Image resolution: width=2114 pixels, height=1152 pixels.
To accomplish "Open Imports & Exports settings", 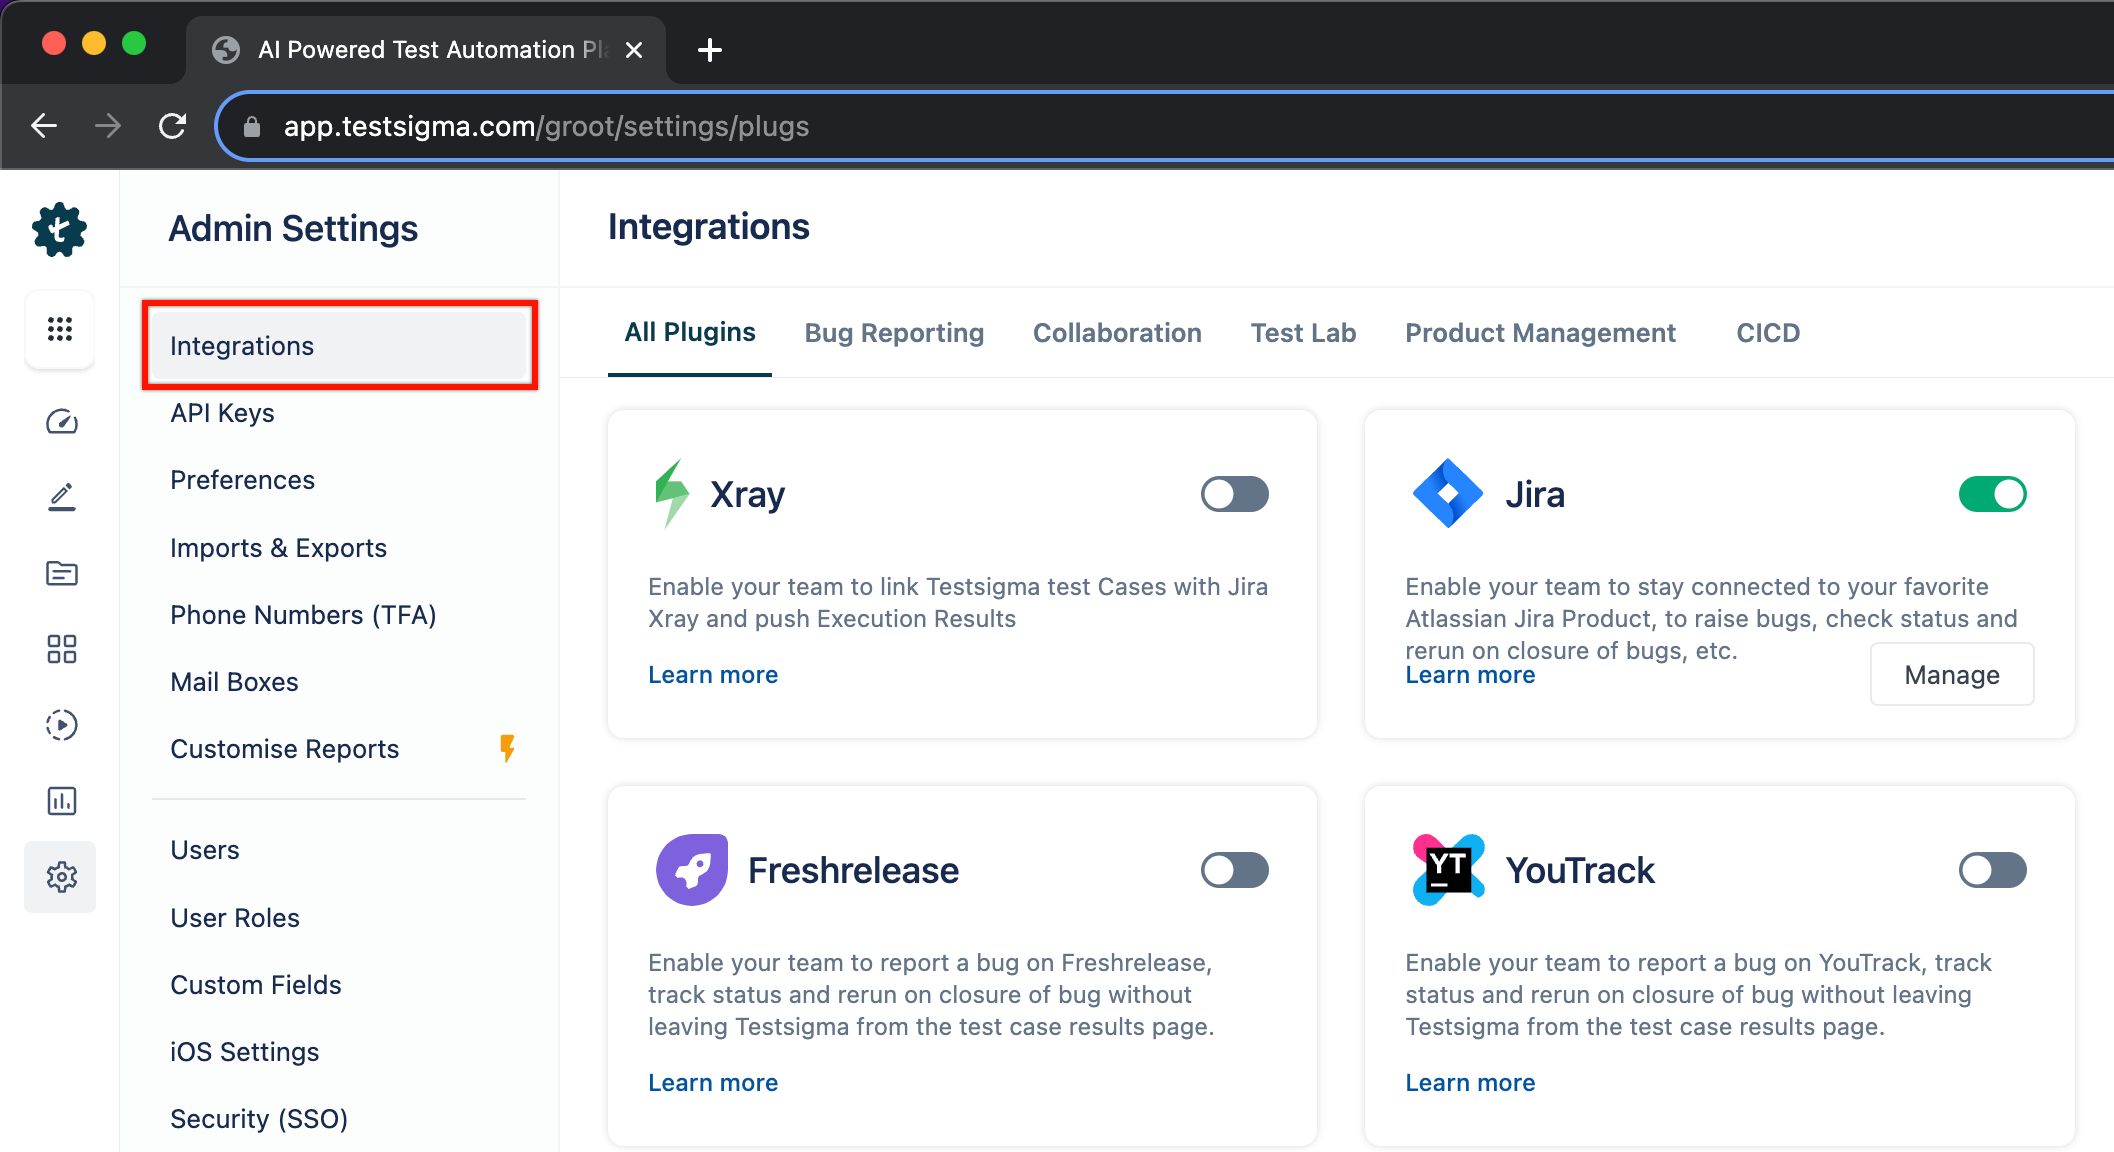I will pos(278,548).
